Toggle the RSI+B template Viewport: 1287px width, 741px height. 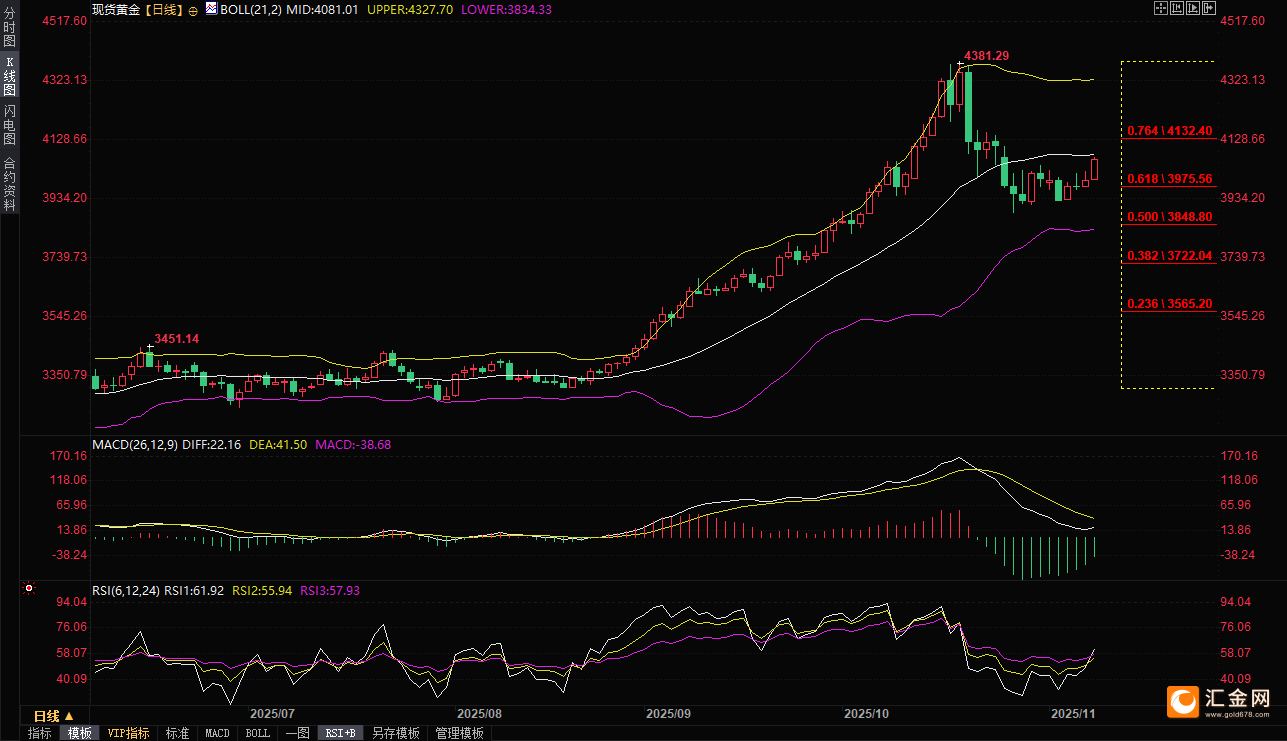coord(339,733)
